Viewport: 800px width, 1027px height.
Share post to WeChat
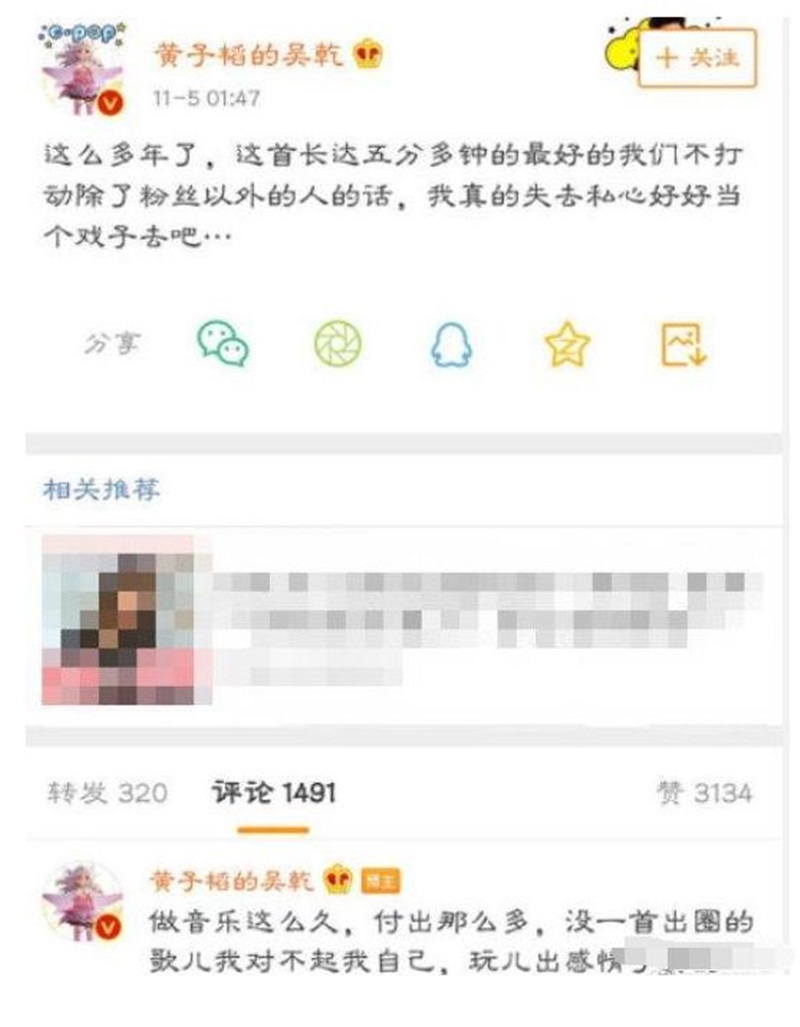pos(223,343)
